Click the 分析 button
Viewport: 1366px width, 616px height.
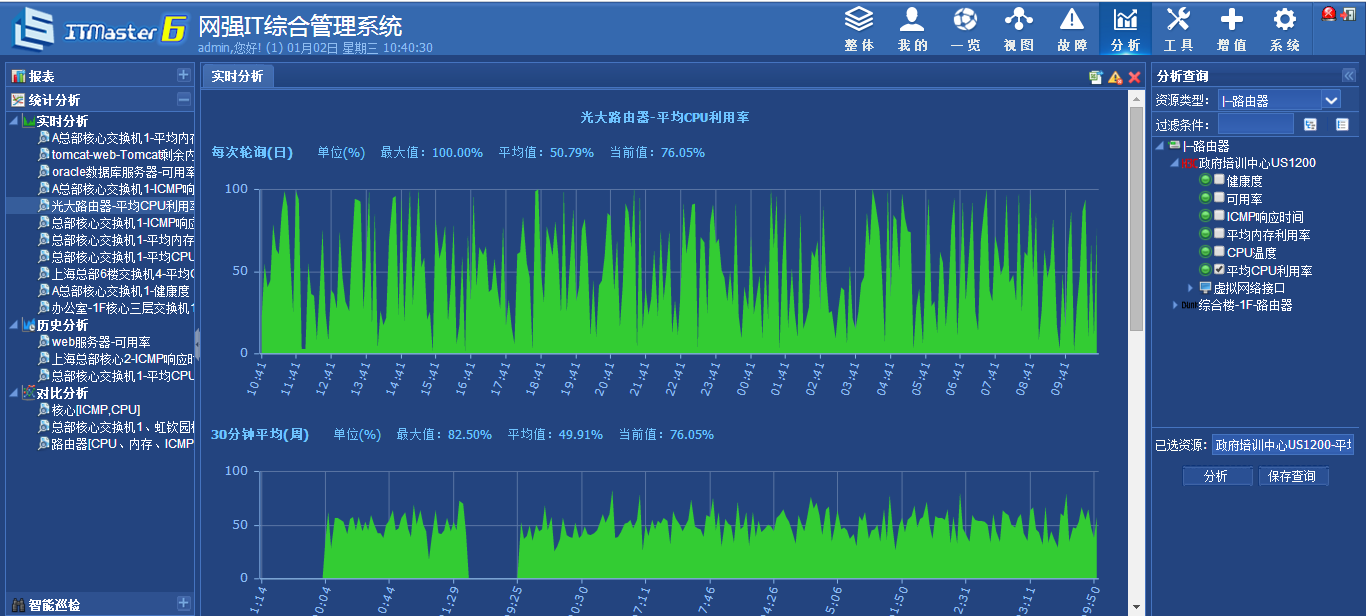[1216, 477]
